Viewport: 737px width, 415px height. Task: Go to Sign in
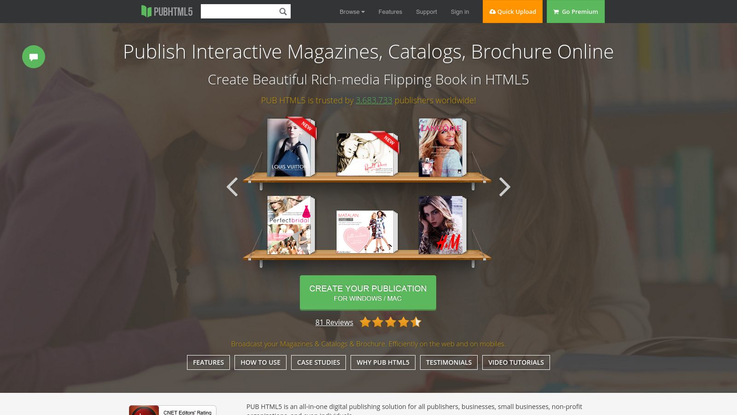coord(460,12)
